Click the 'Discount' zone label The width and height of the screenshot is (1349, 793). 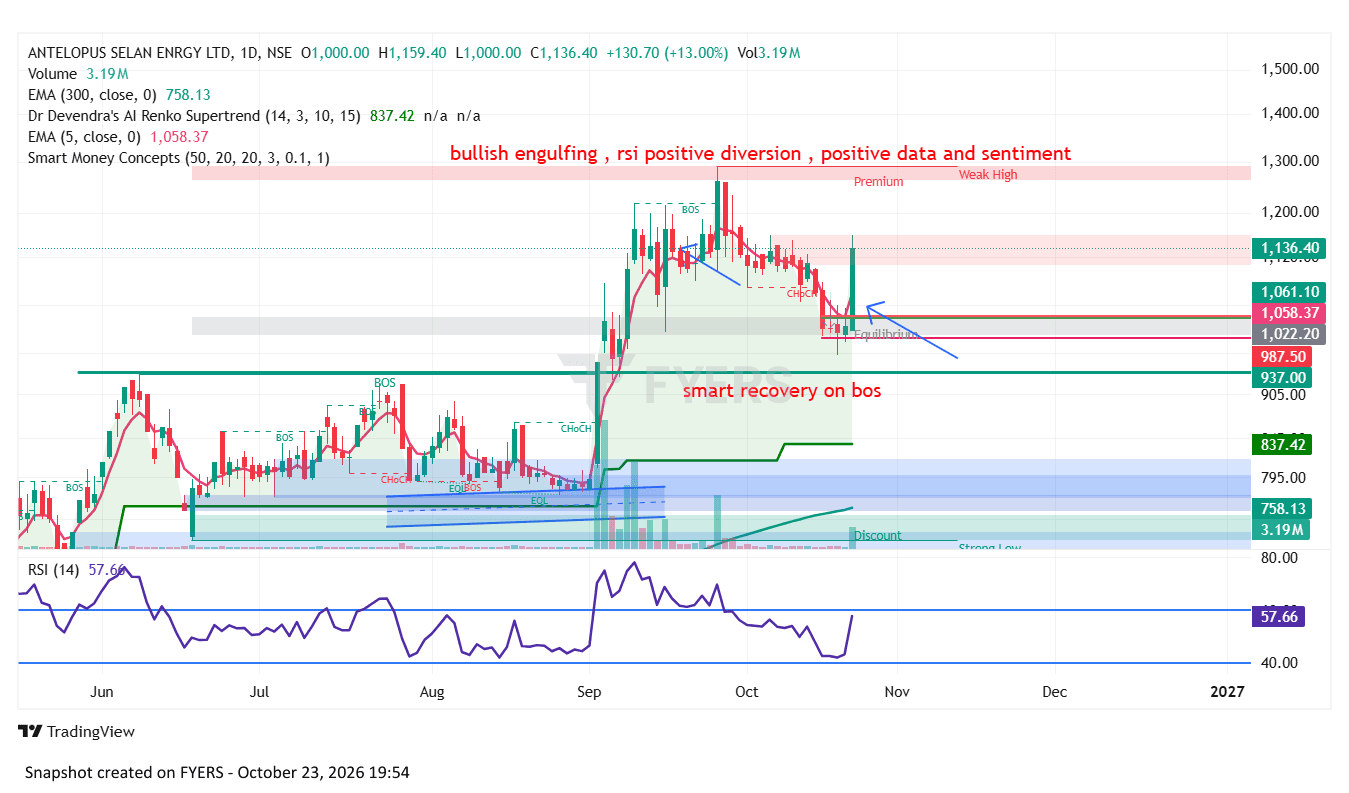point(878,536)
